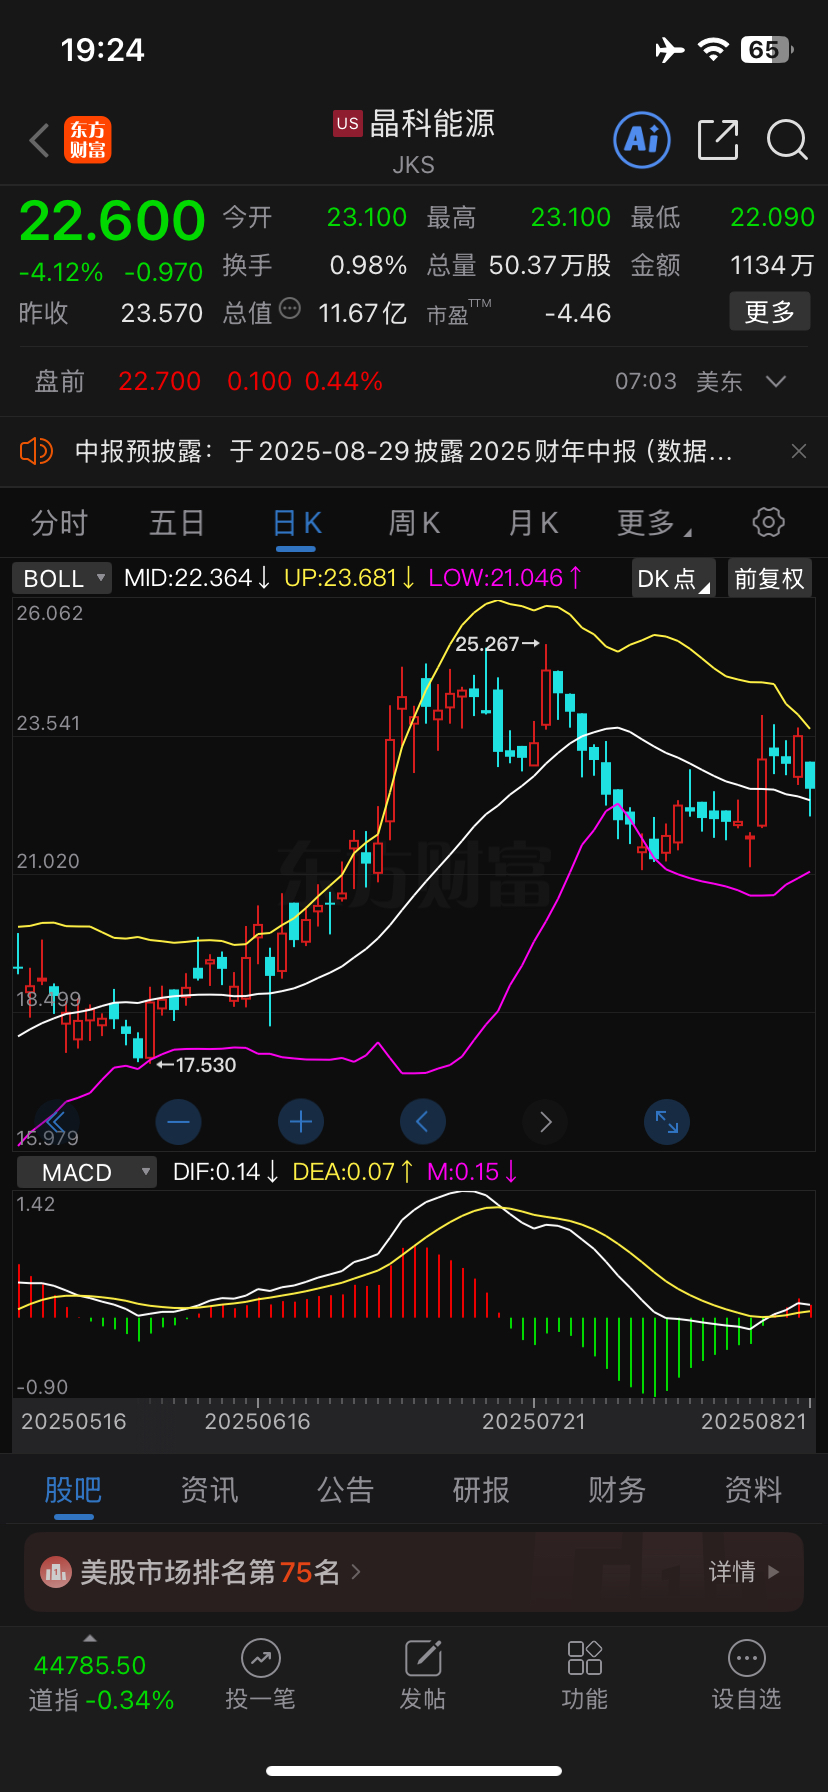Viewport: 828px width, 1792px height.
Task: Tap the airplane mode status icon
Action: click(670, 50)
